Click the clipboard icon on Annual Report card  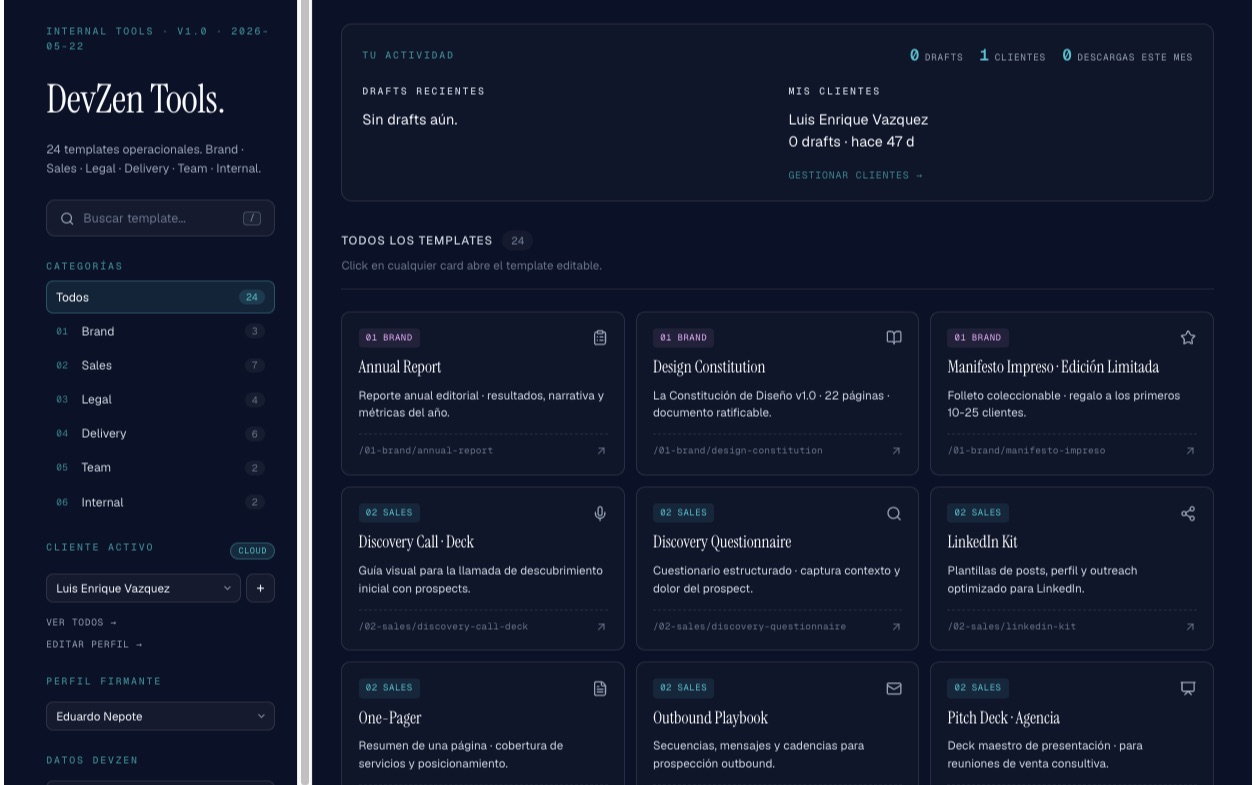click(600, 338)
